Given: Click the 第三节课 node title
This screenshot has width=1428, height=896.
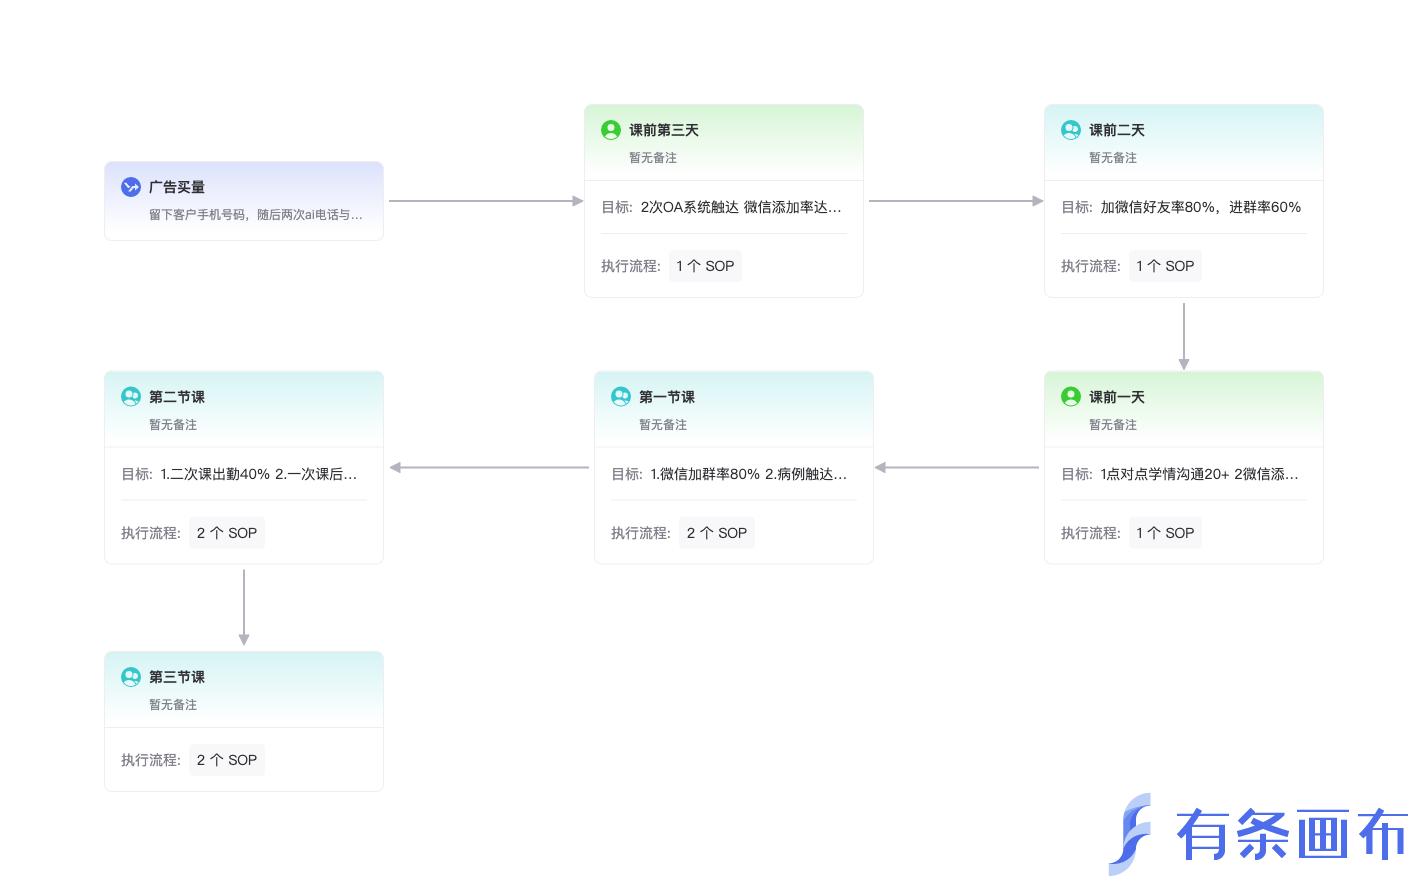Looking at the screenshot, I should (x=177, y=677).
